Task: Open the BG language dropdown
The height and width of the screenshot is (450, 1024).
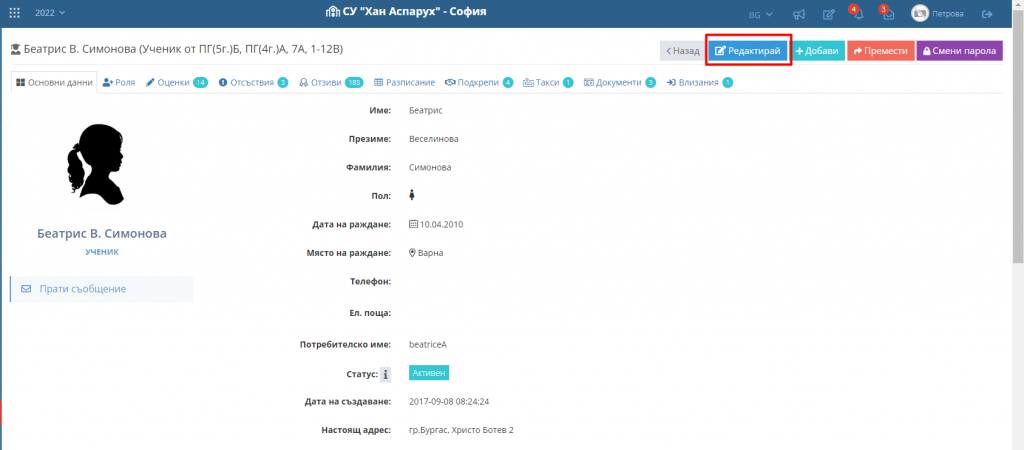Action: click(x=760, y=14)
